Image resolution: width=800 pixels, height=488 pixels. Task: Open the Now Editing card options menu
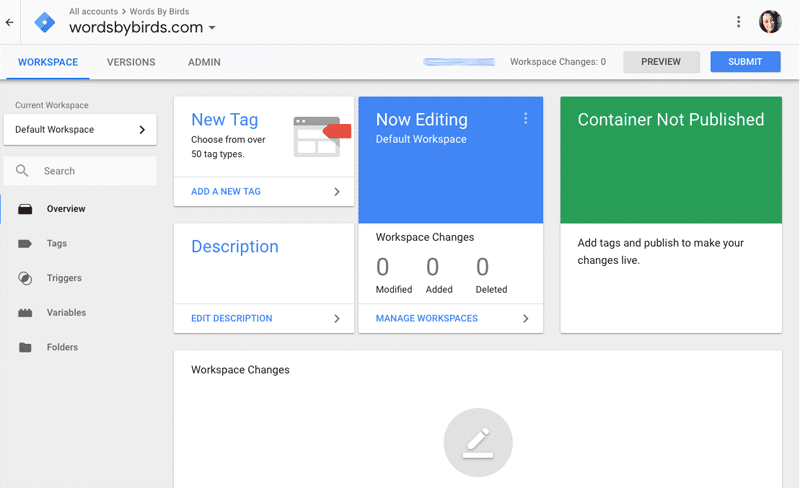click(x=525, y=119)
